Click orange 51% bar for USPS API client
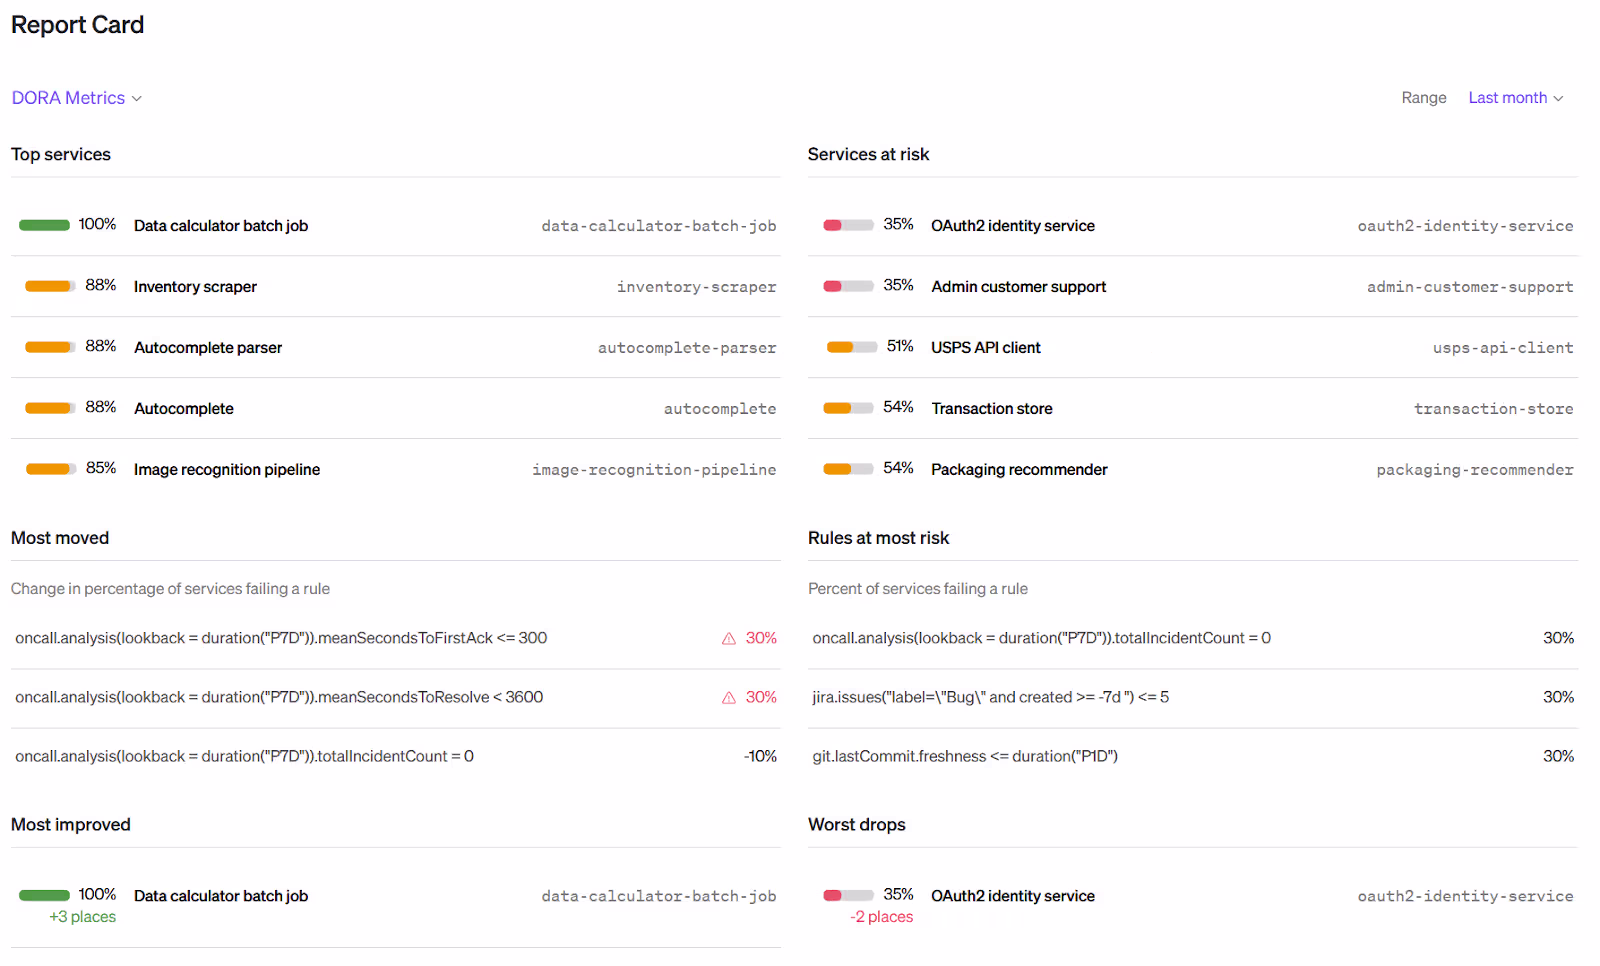This screenshot has width=1600, height=966. point(851,348)
